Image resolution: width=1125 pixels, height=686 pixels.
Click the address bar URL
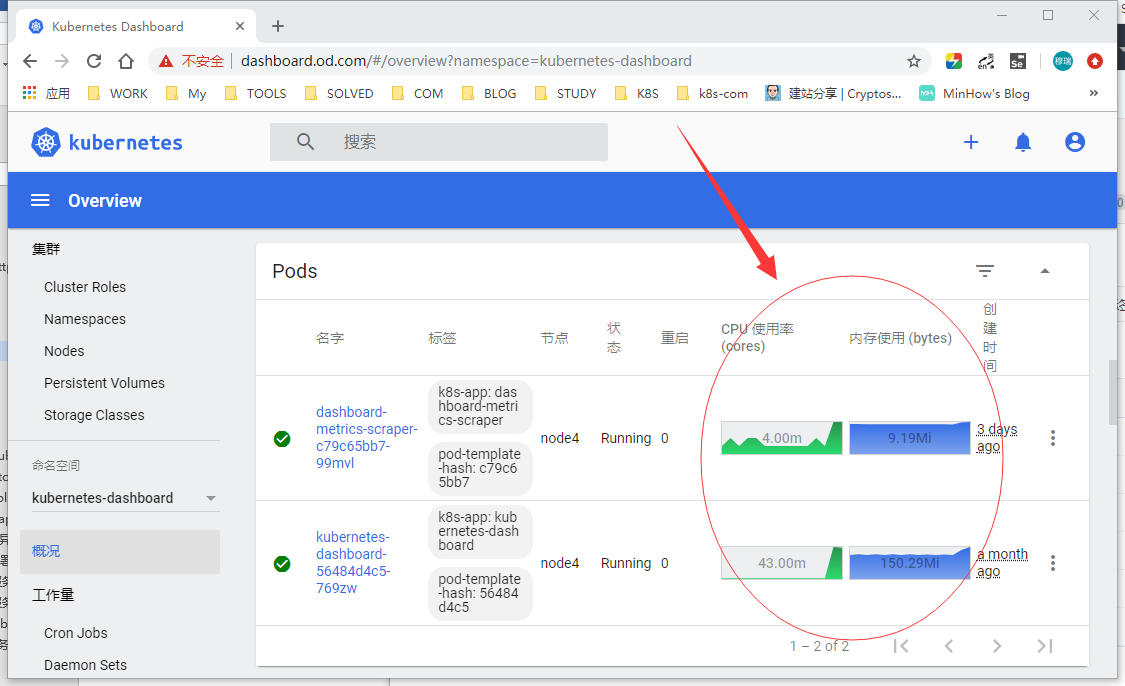(x=466, y=61)
